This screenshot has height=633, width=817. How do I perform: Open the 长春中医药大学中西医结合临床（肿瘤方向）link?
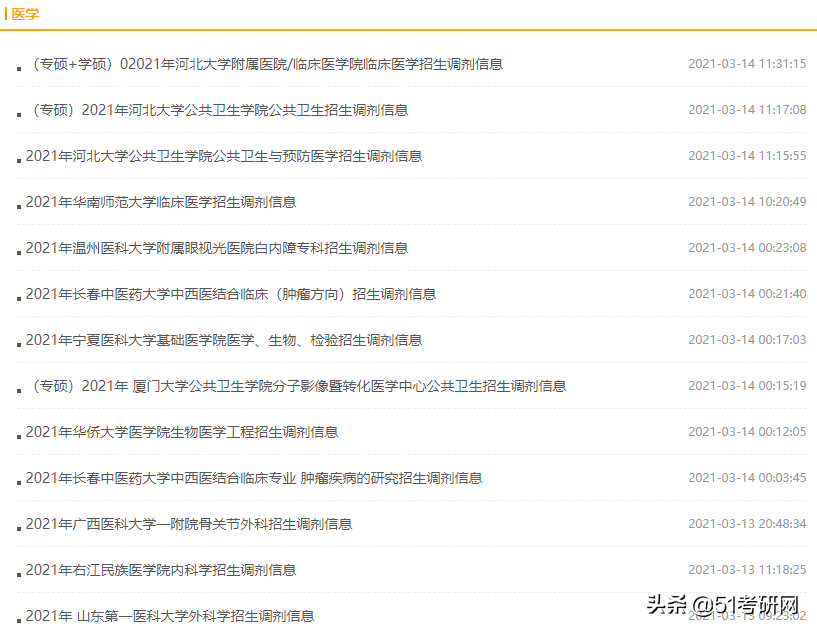tap(230, 293)
